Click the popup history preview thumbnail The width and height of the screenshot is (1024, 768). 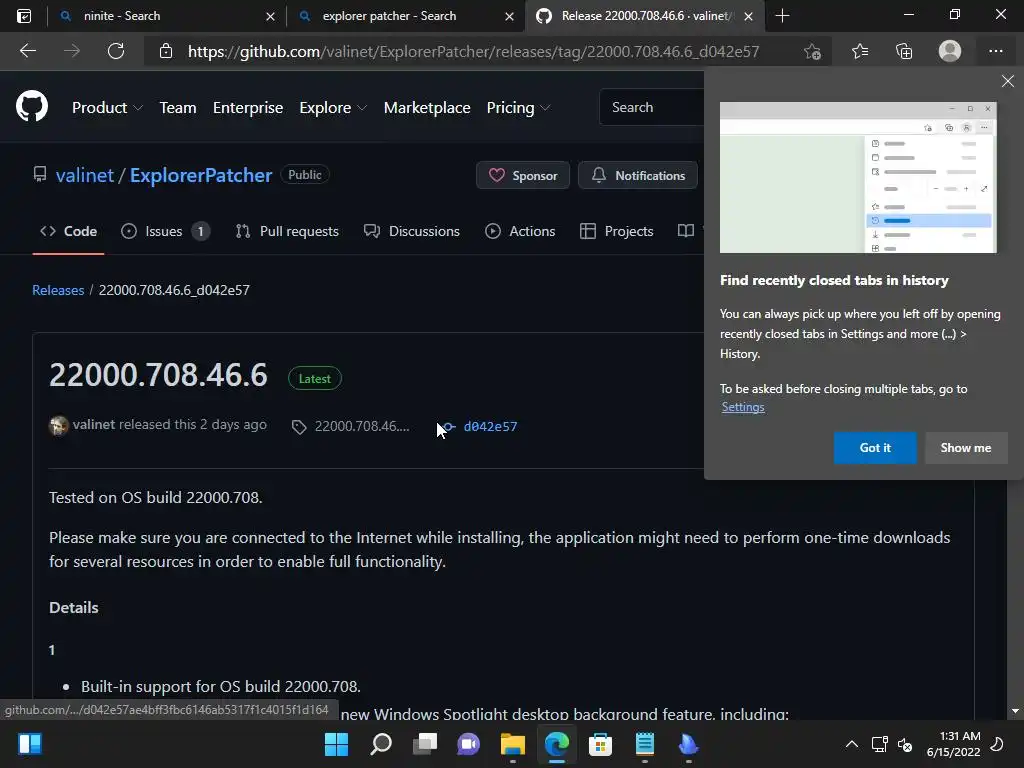click(858, 177)
